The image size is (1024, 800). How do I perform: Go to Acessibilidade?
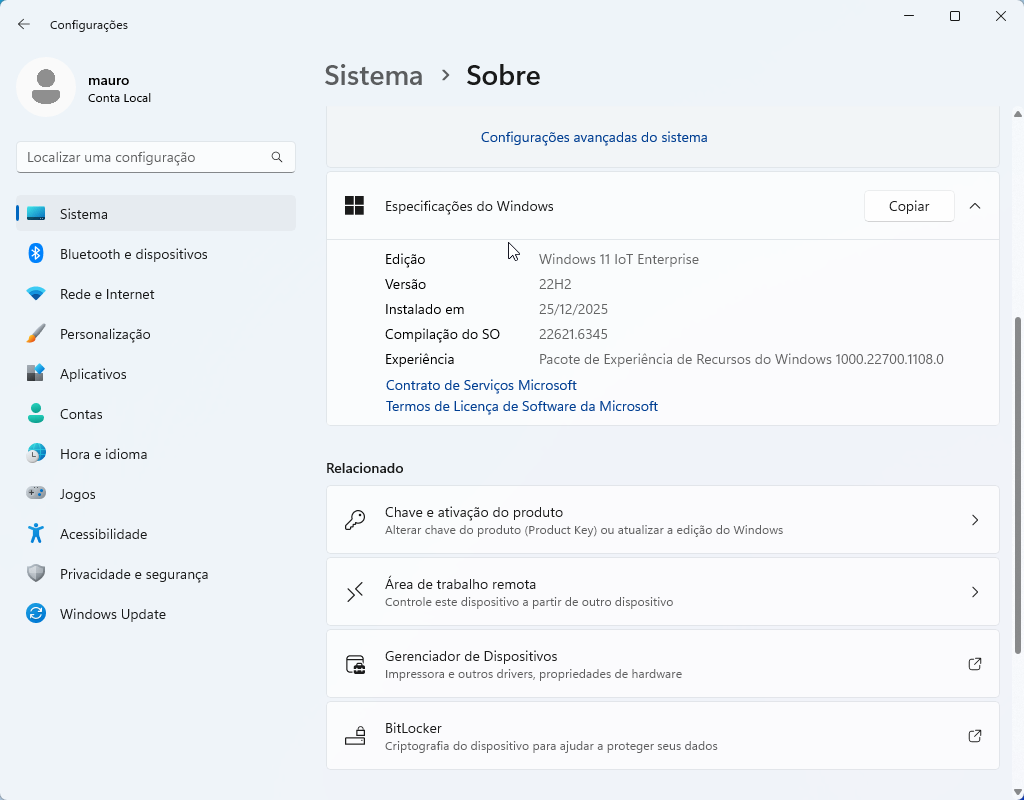point(156,534)
